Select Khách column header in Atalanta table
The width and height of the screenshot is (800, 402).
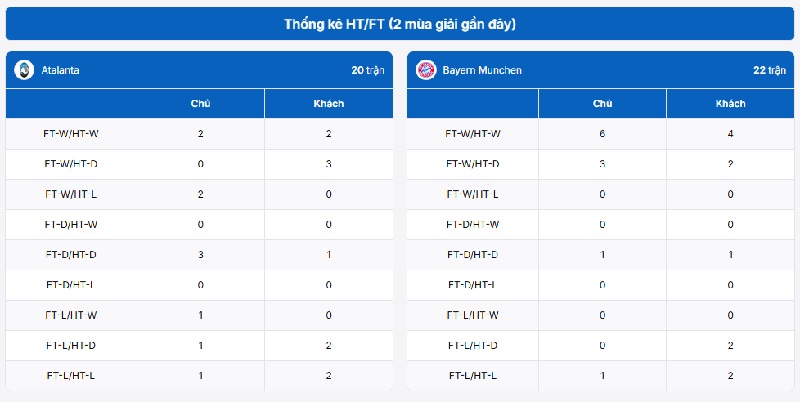tap(329, 104)
